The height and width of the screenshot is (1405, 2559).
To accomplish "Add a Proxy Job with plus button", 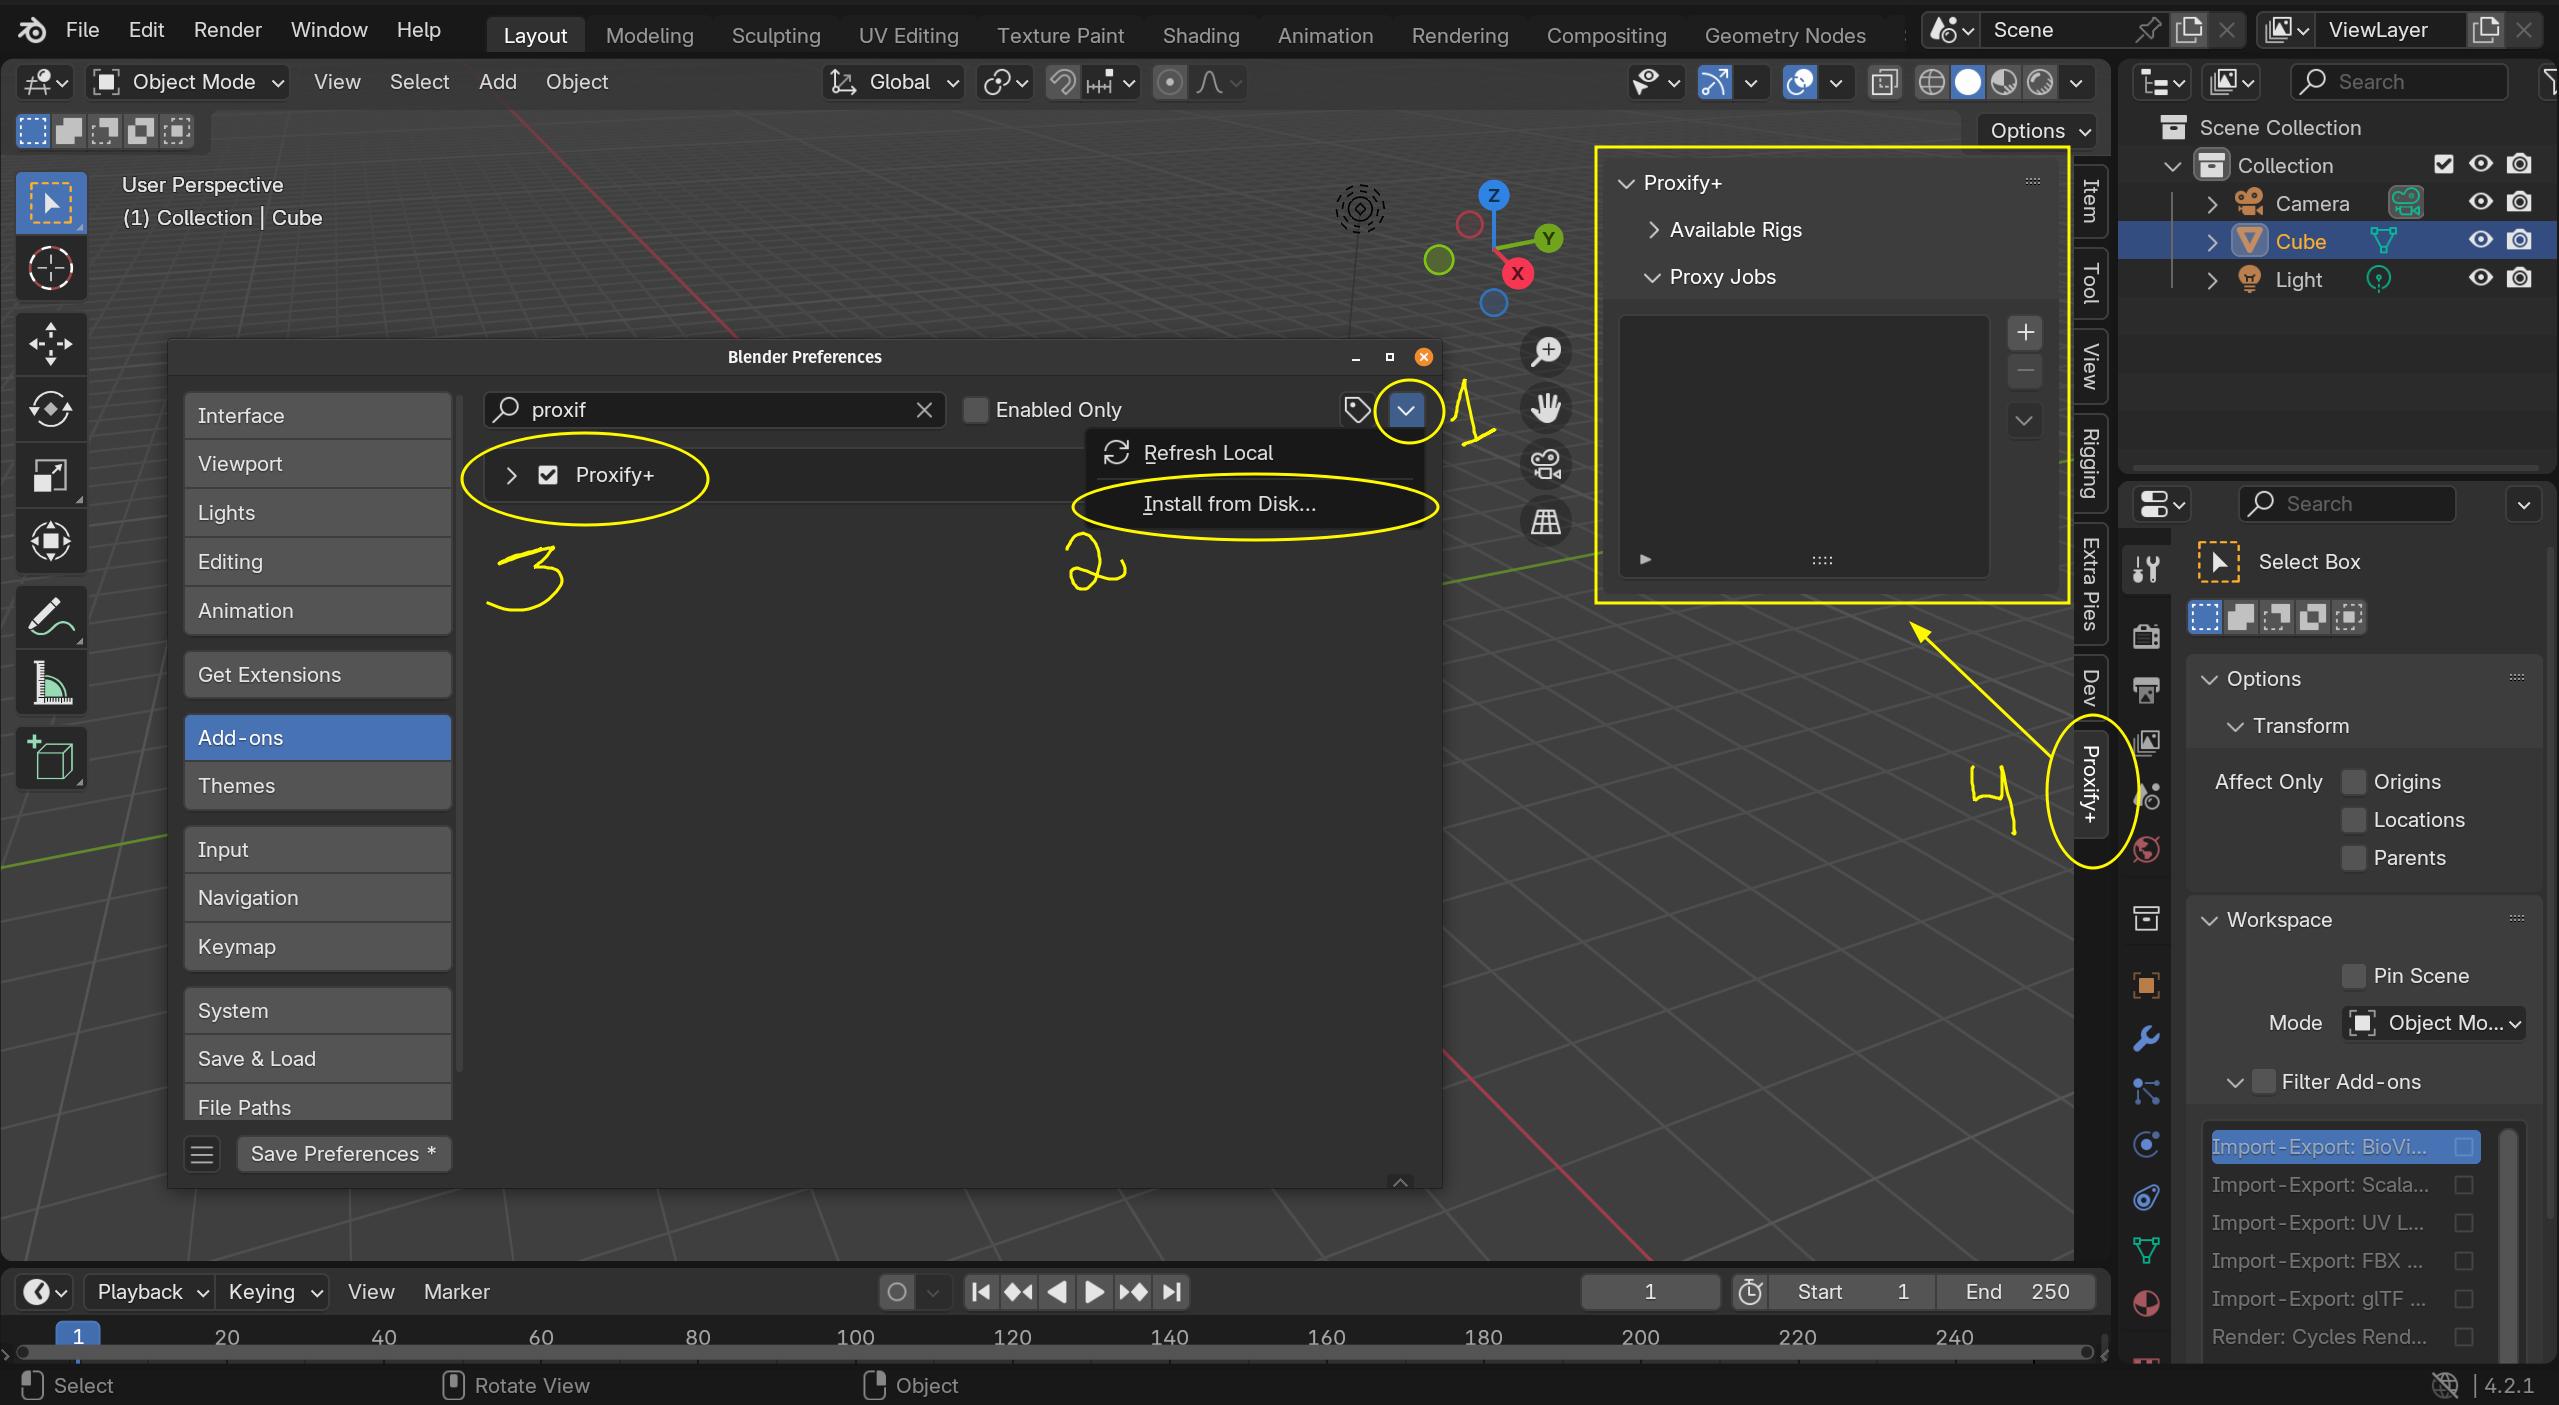I will [2025, 332].
